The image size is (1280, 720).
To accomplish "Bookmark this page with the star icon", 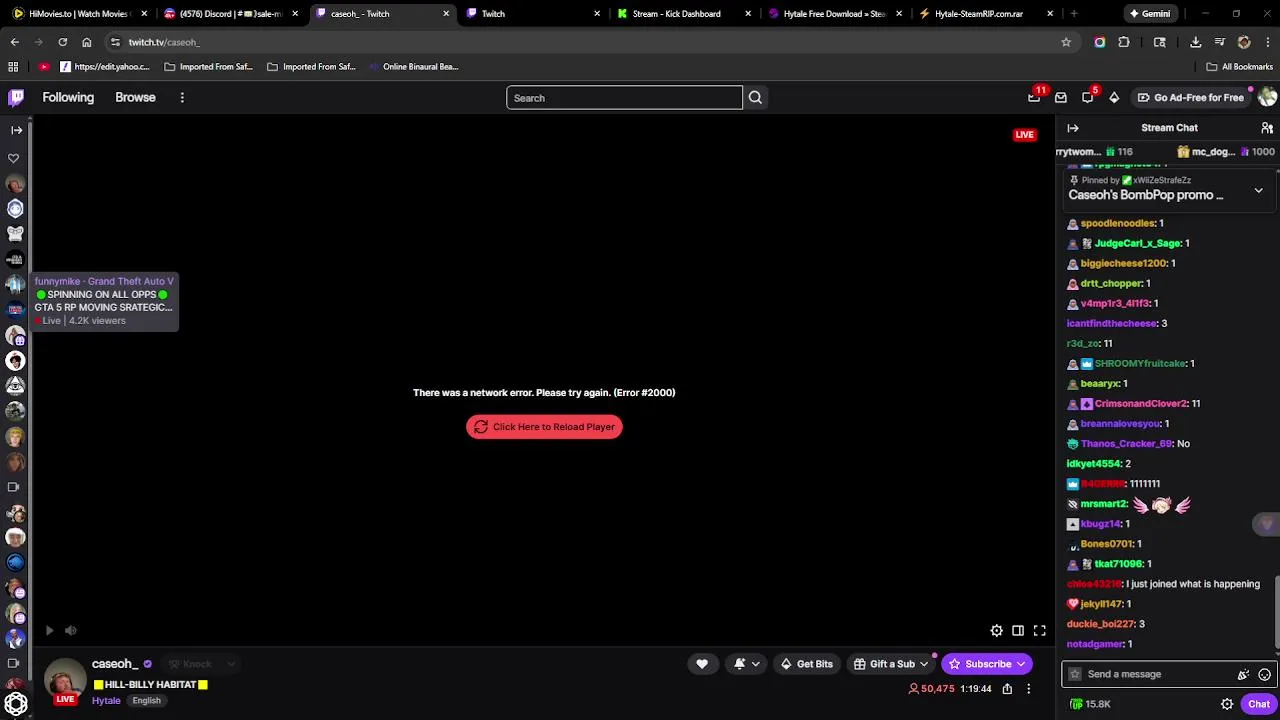I will 1066,42.
